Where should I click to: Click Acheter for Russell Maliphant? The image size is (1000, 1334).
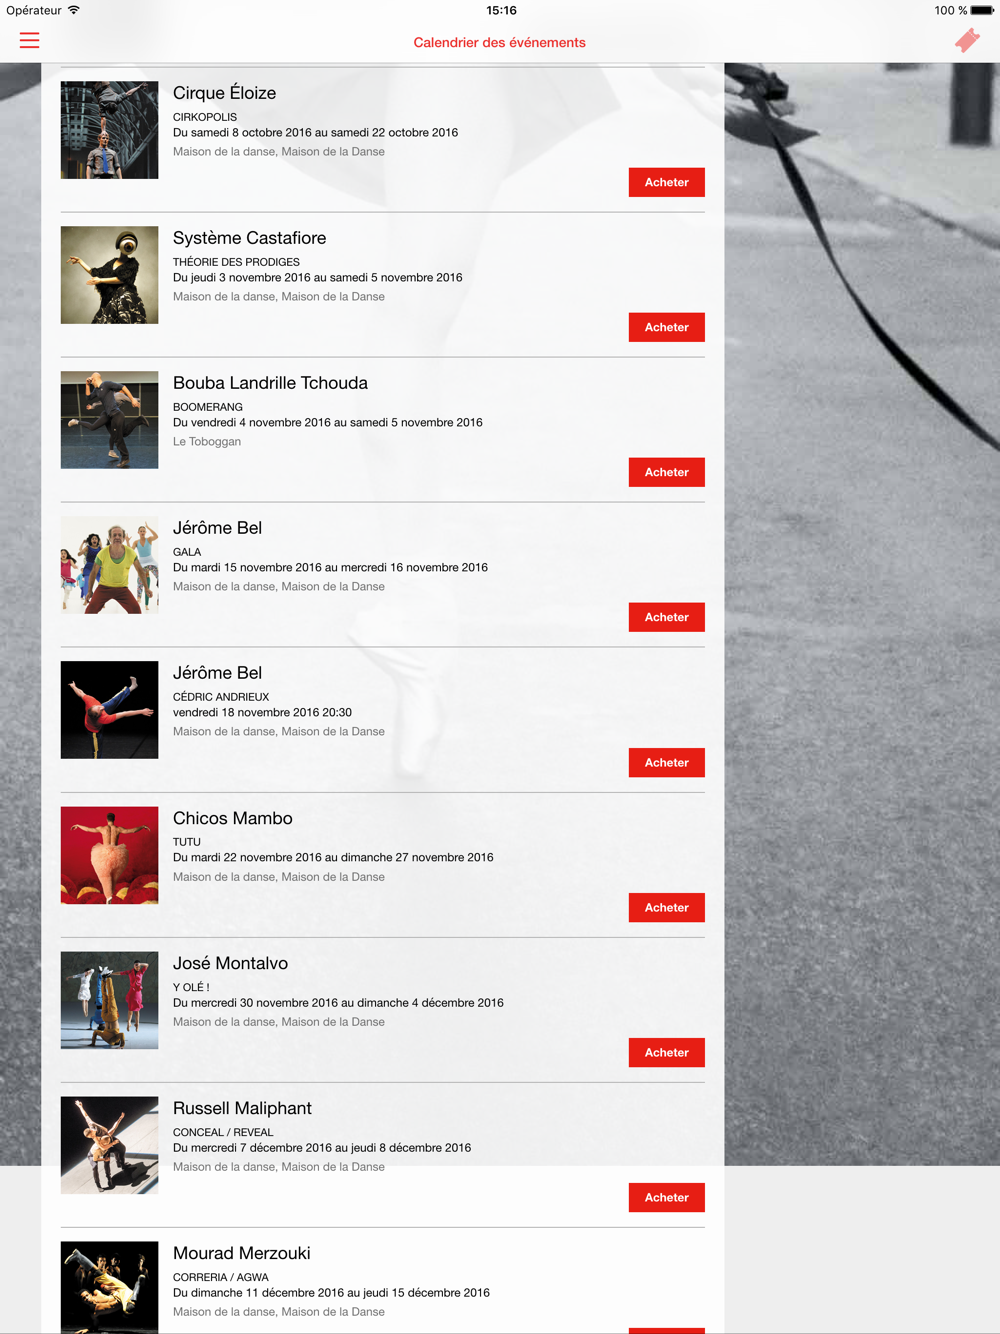click(x=667, y=1197)
